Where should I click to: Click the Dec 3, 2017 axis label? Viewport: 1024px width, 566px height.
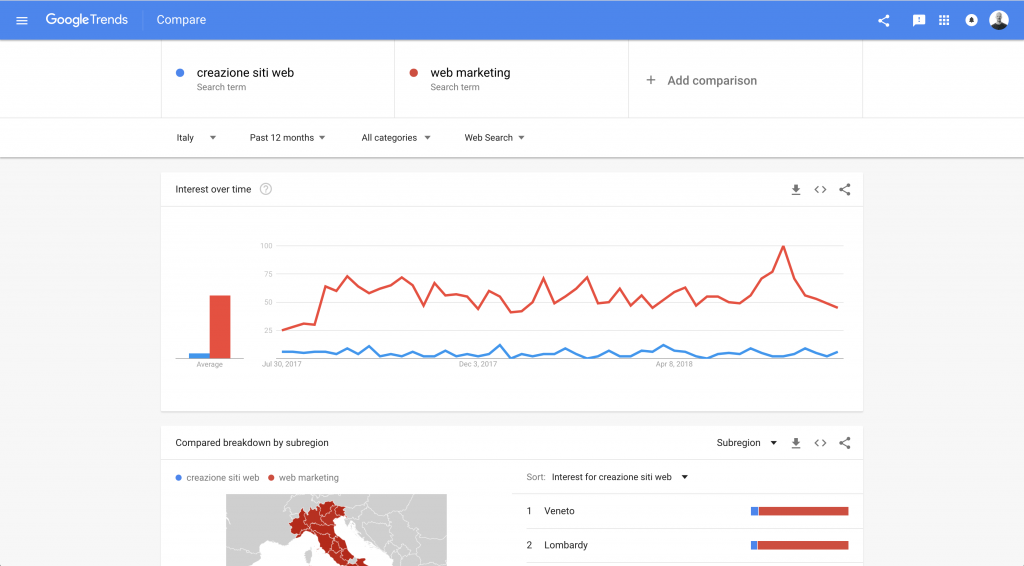[478, 364]
